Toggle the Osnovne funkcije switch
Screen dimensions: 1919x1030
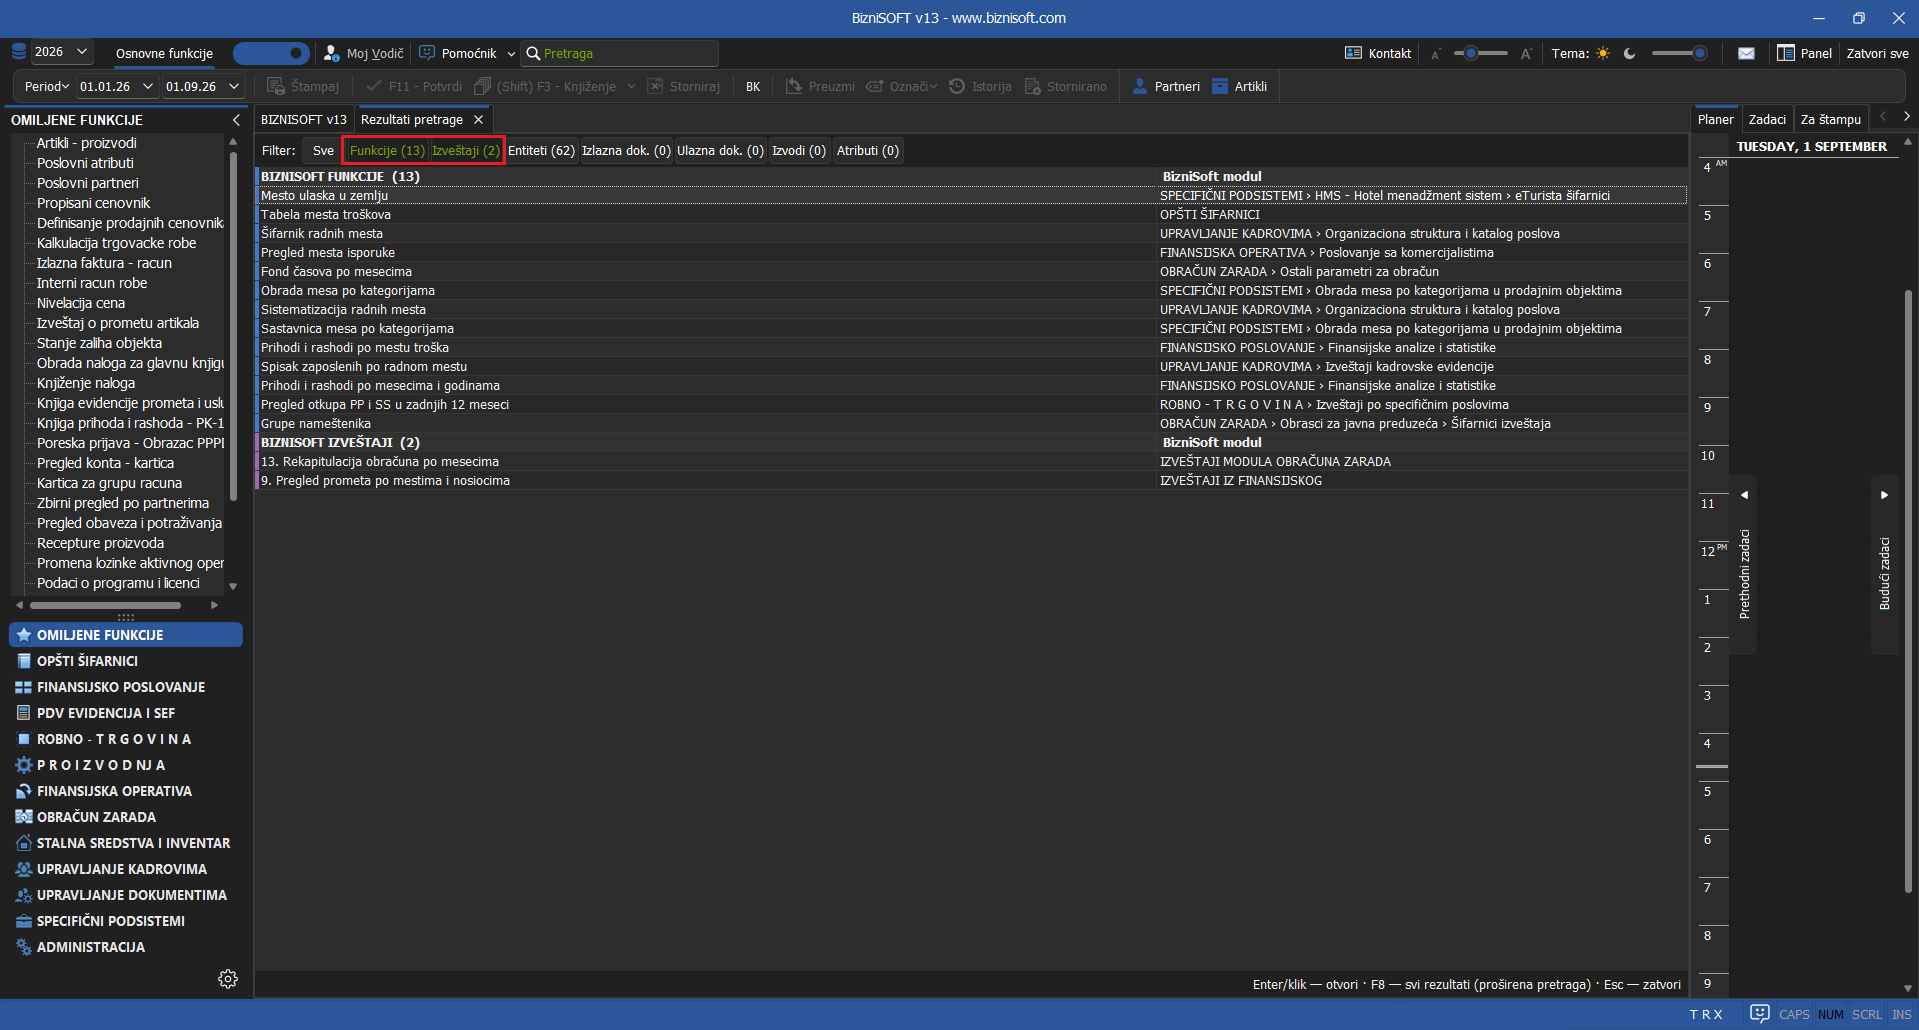271,53
